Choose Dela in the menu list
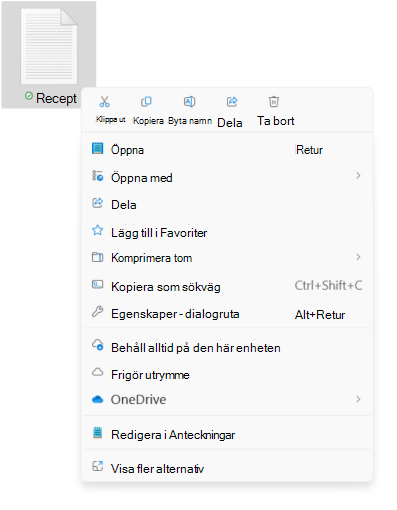Viewport: 397px width, 510px height. 227,204
